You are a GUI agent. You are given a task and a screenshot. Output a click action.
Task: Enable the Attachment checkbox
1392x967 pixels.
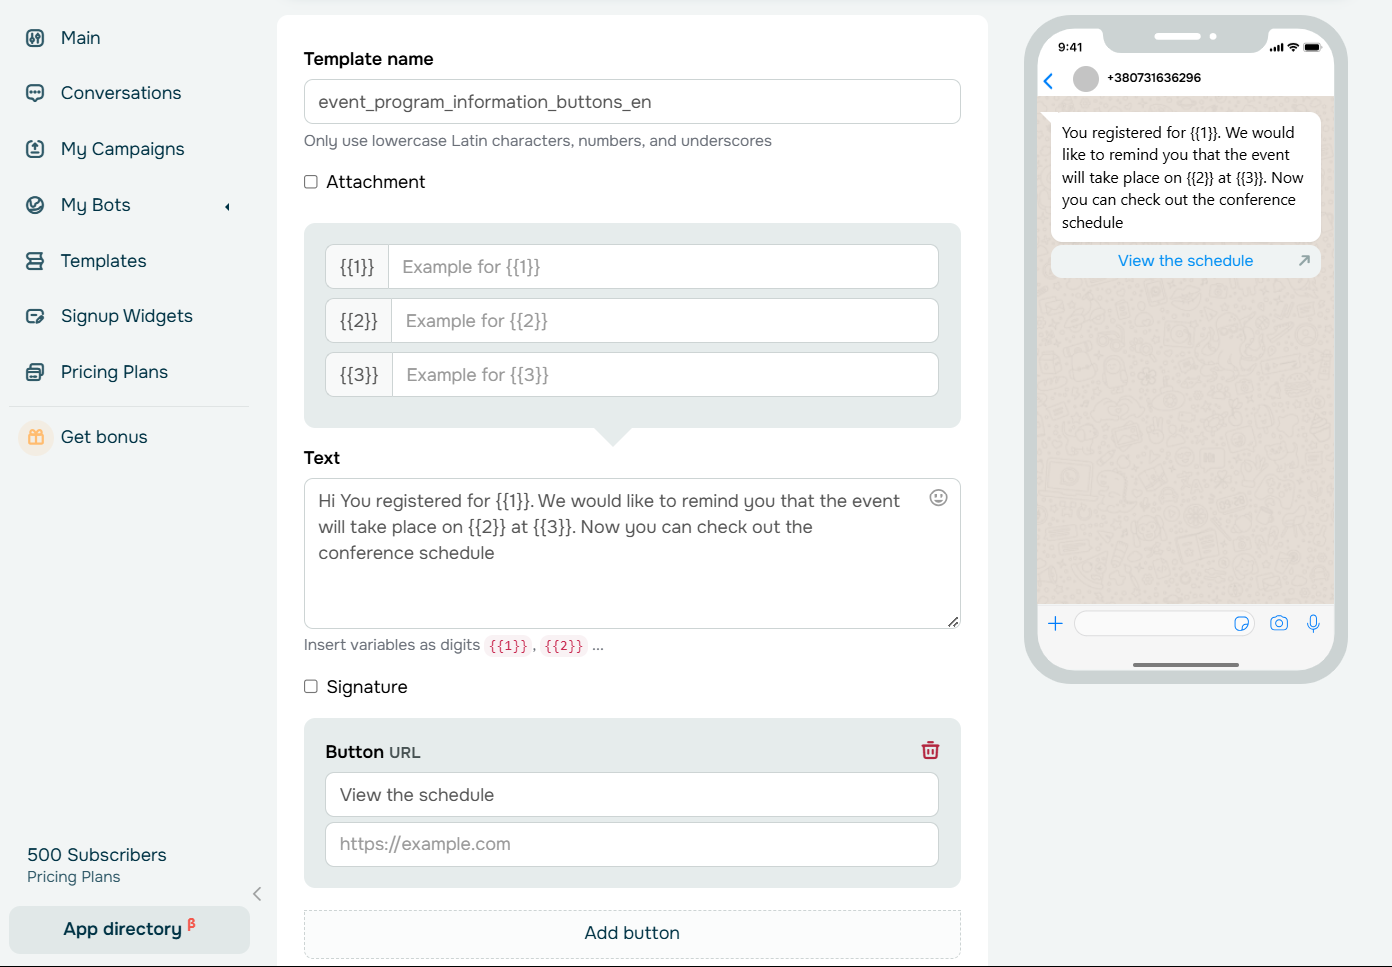point(311,182)
